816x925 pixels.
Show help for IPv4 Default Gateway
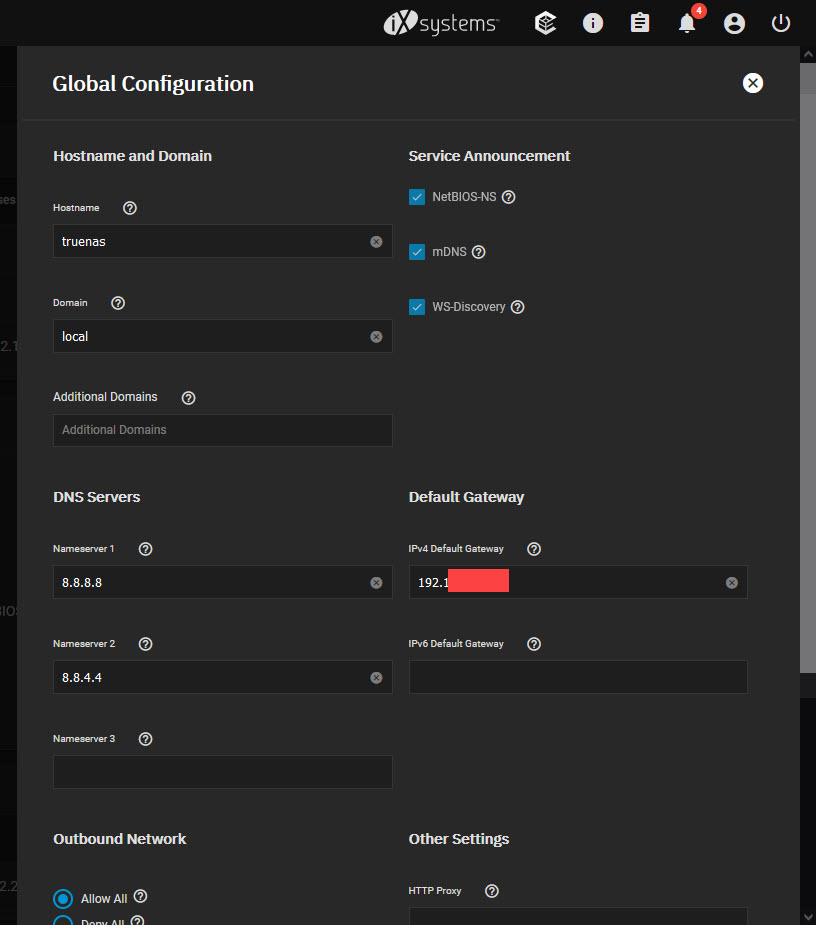534,549
